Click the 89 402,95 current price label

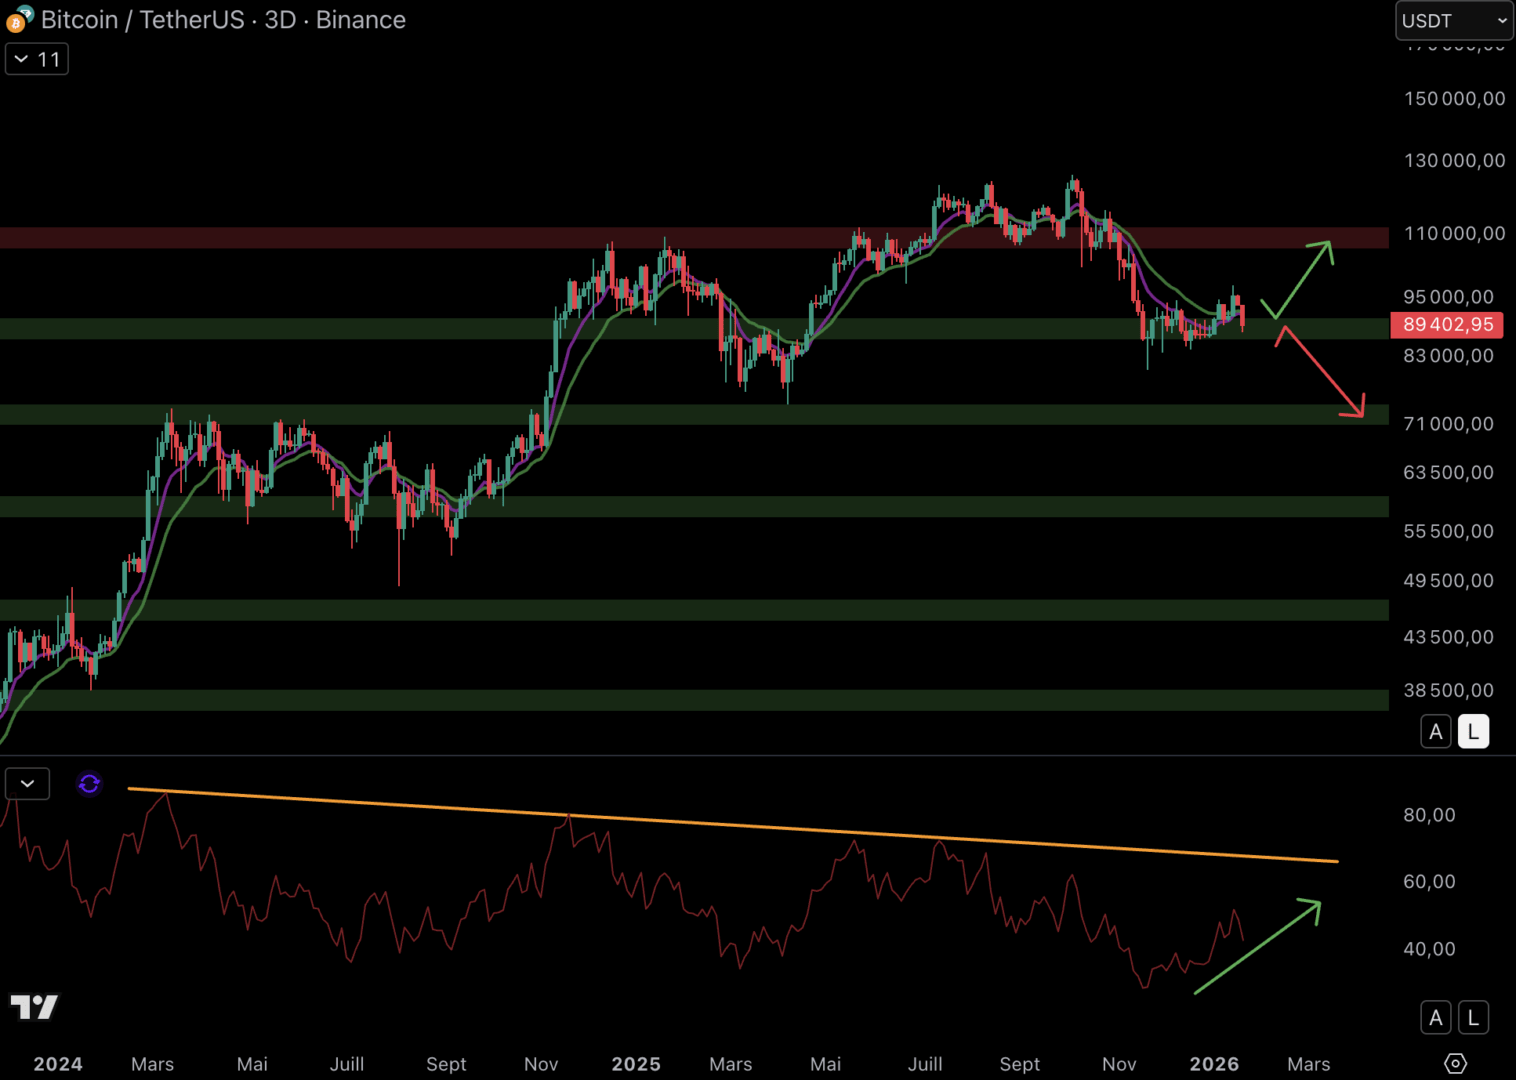pyautogui.click(x=1447, y=325)
